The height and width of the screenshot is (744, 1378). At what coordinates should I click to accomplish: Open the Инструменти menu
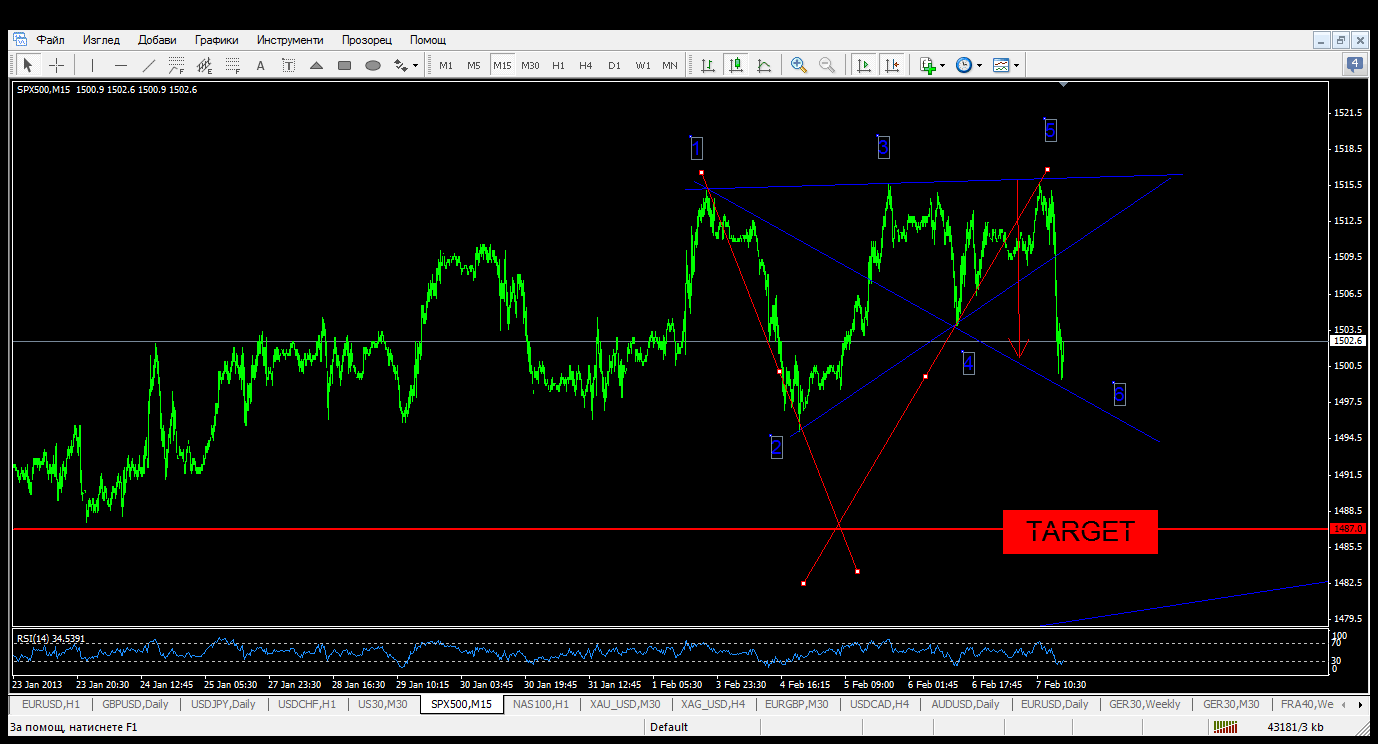click(x=290, y=40)
